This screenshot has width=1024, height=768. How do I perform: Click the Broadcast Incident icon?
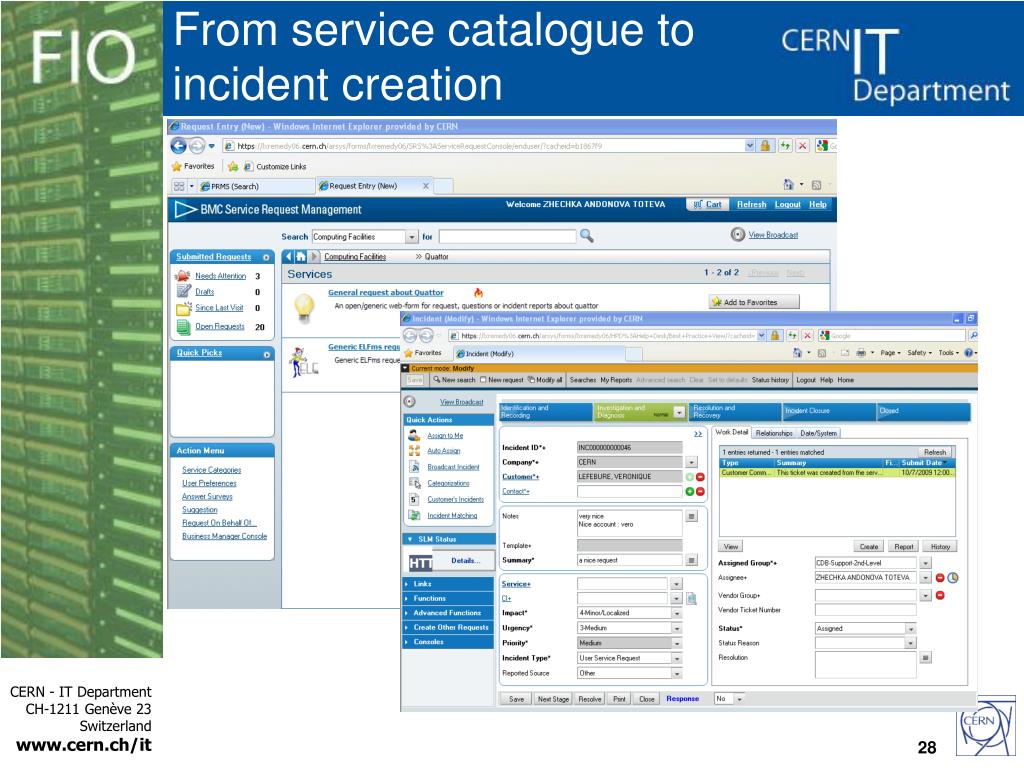point(414,467)
